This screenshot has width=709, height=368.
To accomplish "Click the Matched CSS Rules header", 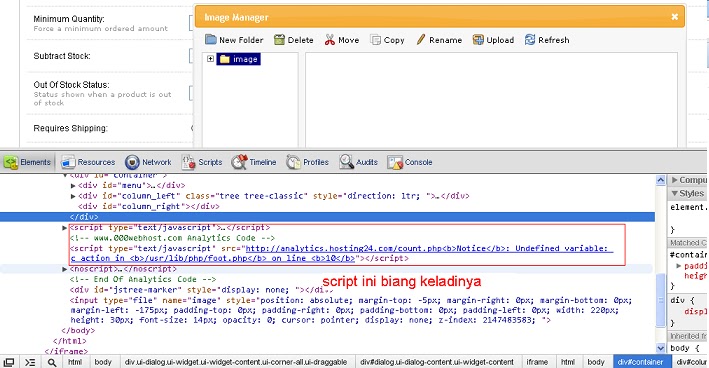I will click(688, 243).
